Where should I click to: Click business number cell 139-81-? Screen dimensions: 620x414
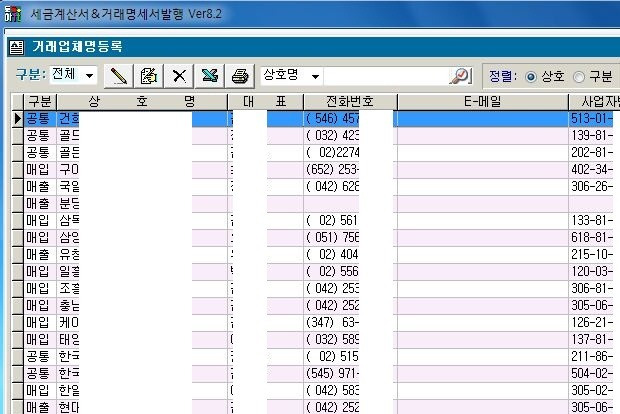[x=591, y=136]
